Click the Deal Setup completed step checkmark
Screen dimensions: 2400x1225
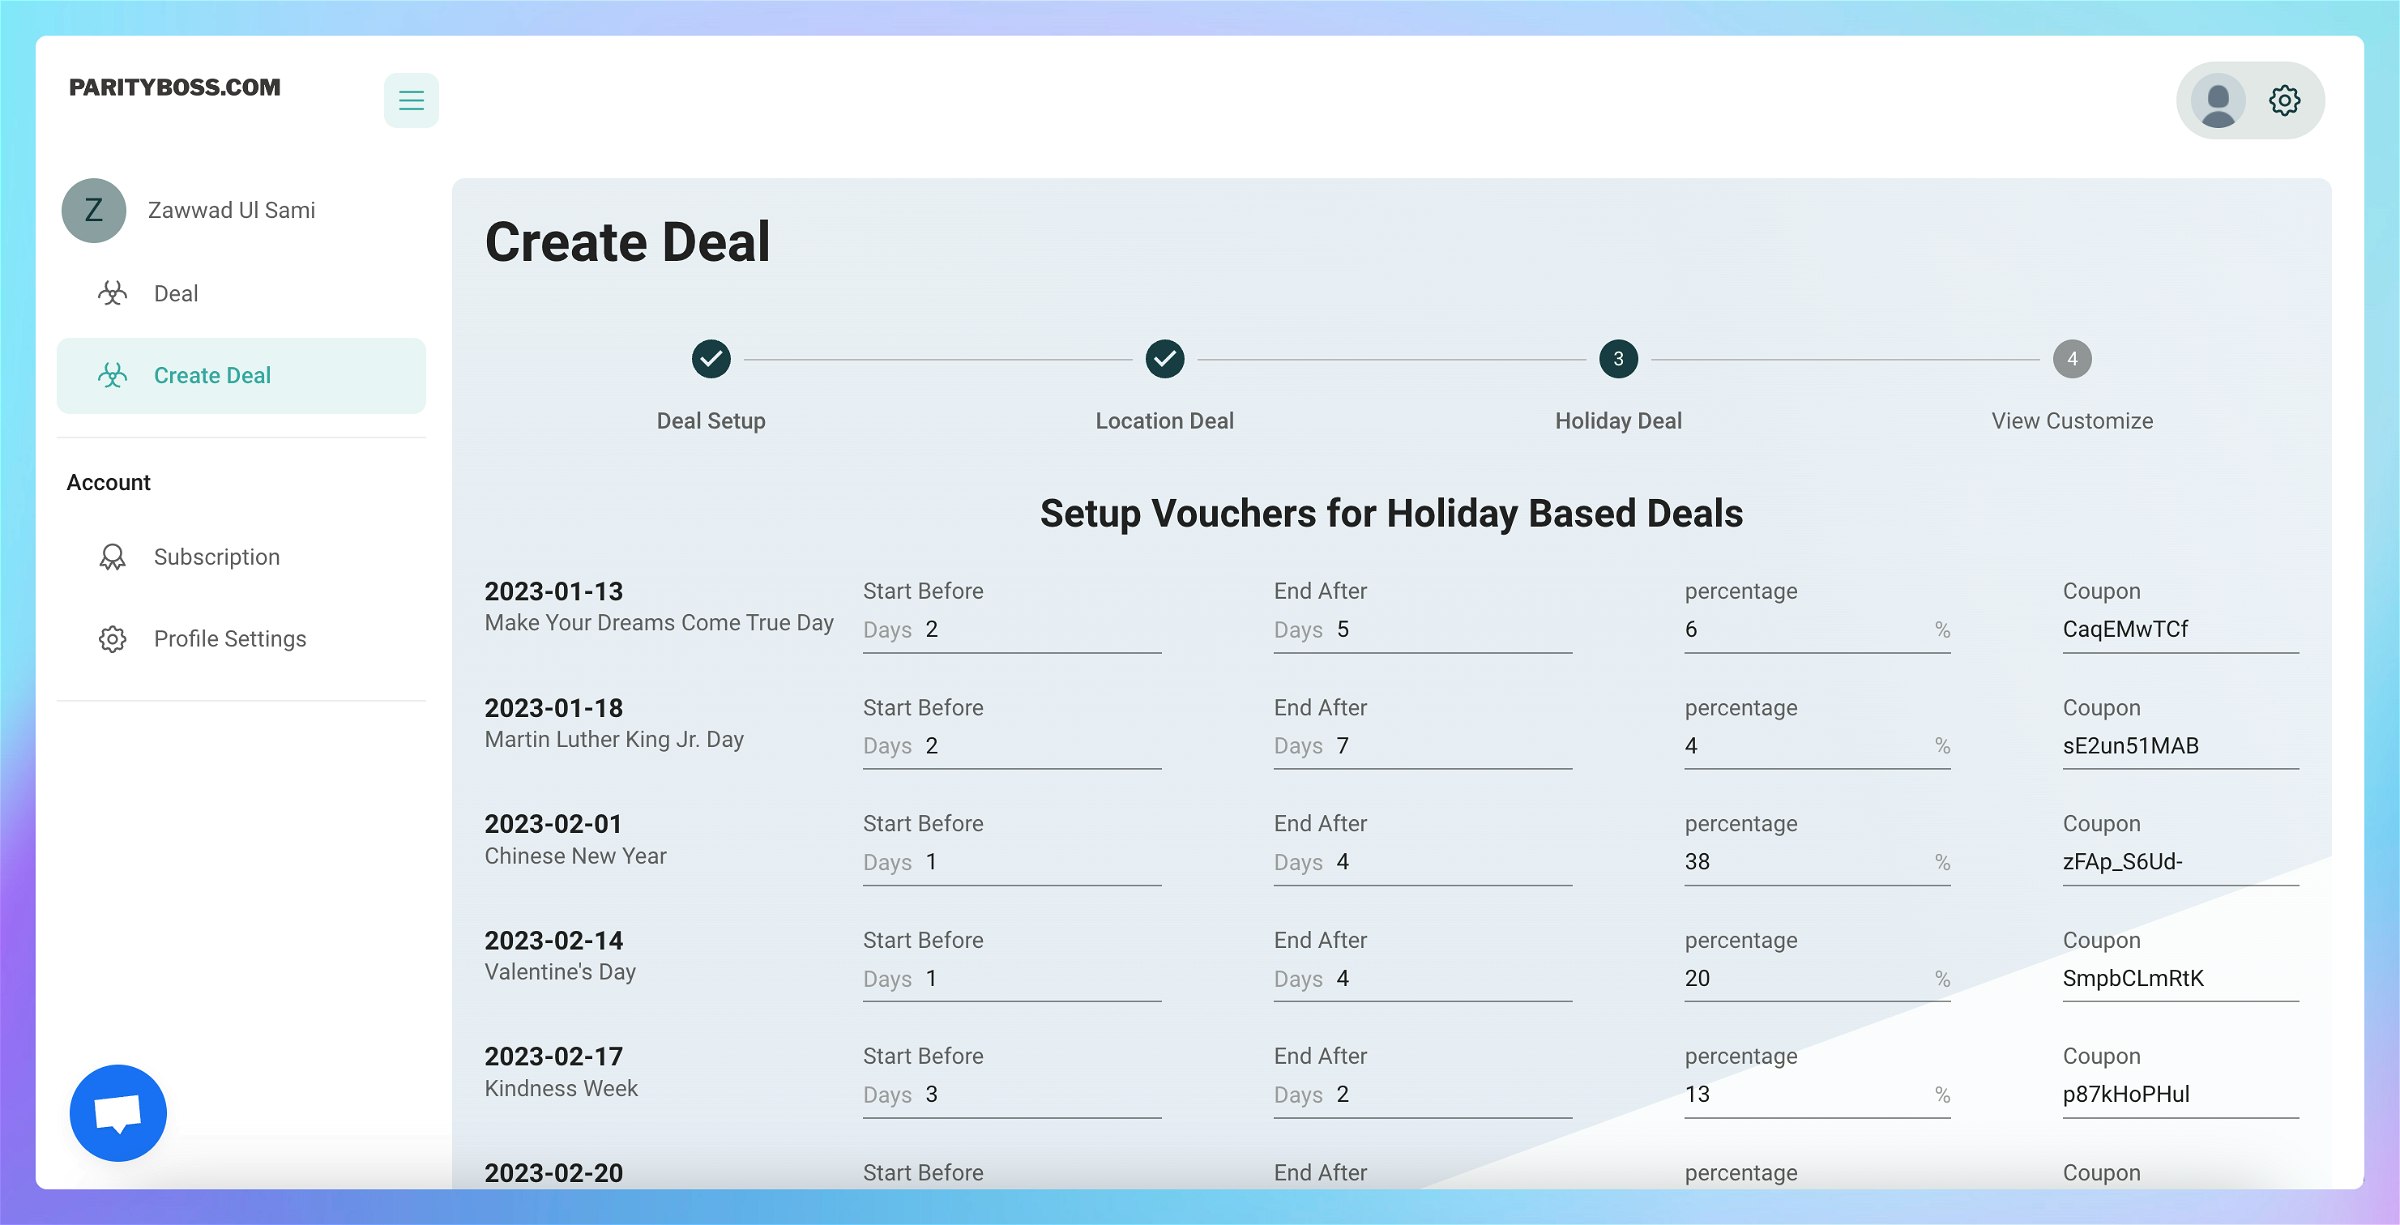pos(711,359)
